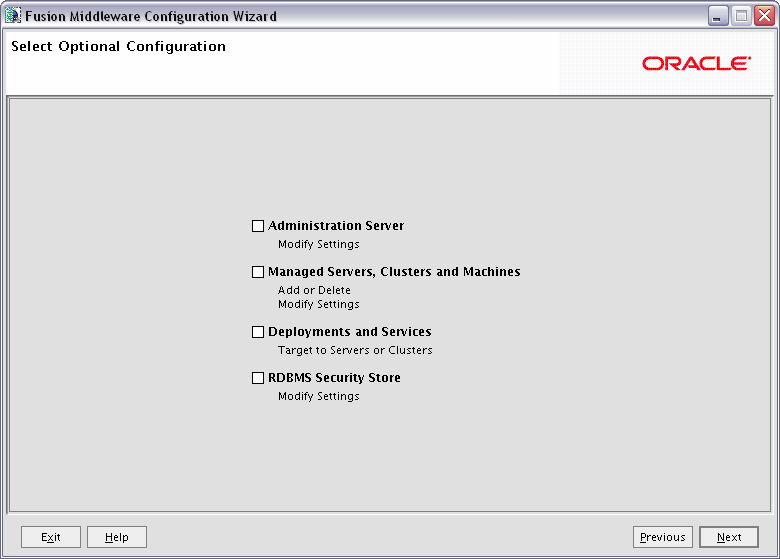Click 'Target to Servers or Clusters' text
This screenshot has height=559, width=780.
coord(355,350)
